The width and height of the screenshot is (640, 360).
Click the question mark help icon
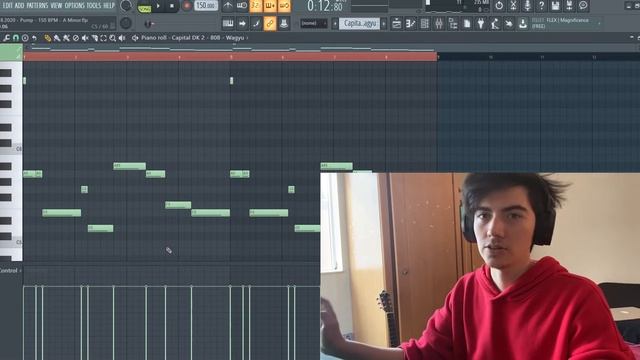(x=541, y=6)
